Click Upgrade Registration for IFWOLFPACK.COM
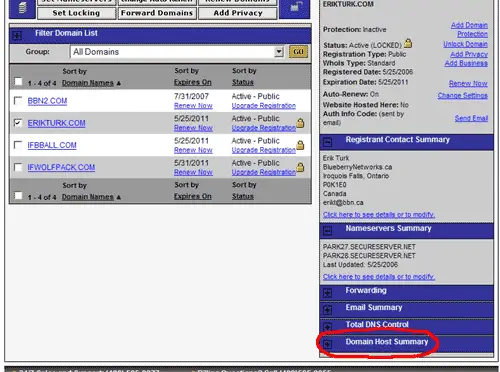This screenshot has height=372, width=500. [264, 172]
